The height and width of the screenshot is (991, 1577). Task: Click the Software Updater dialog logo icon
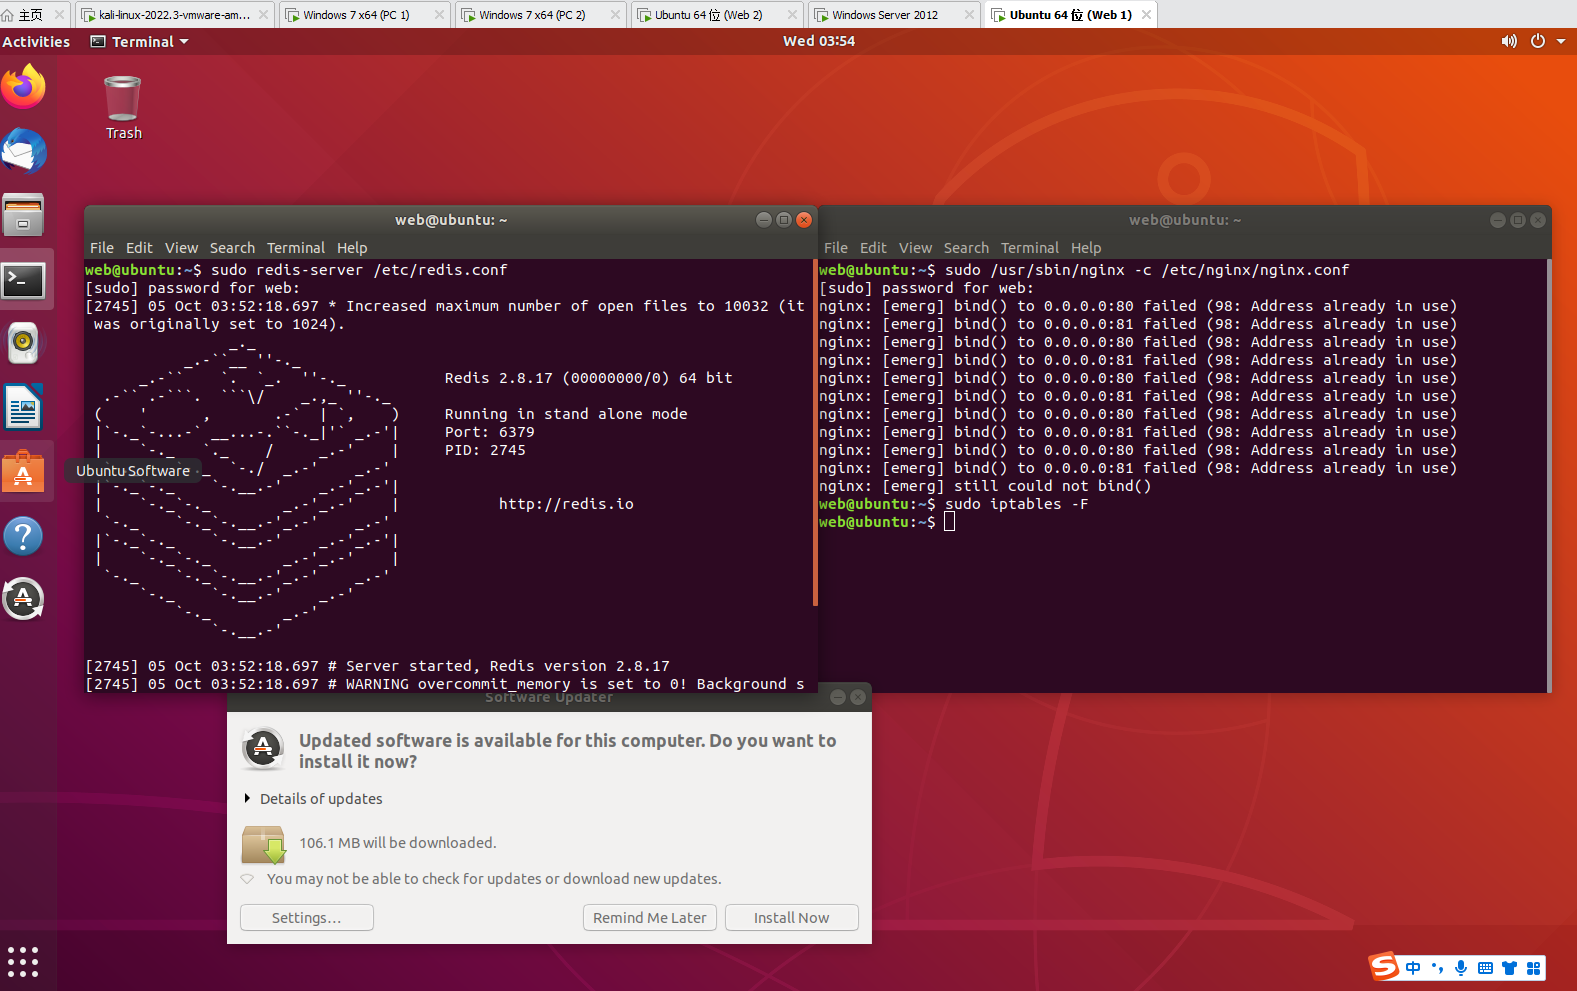point(263,748)
